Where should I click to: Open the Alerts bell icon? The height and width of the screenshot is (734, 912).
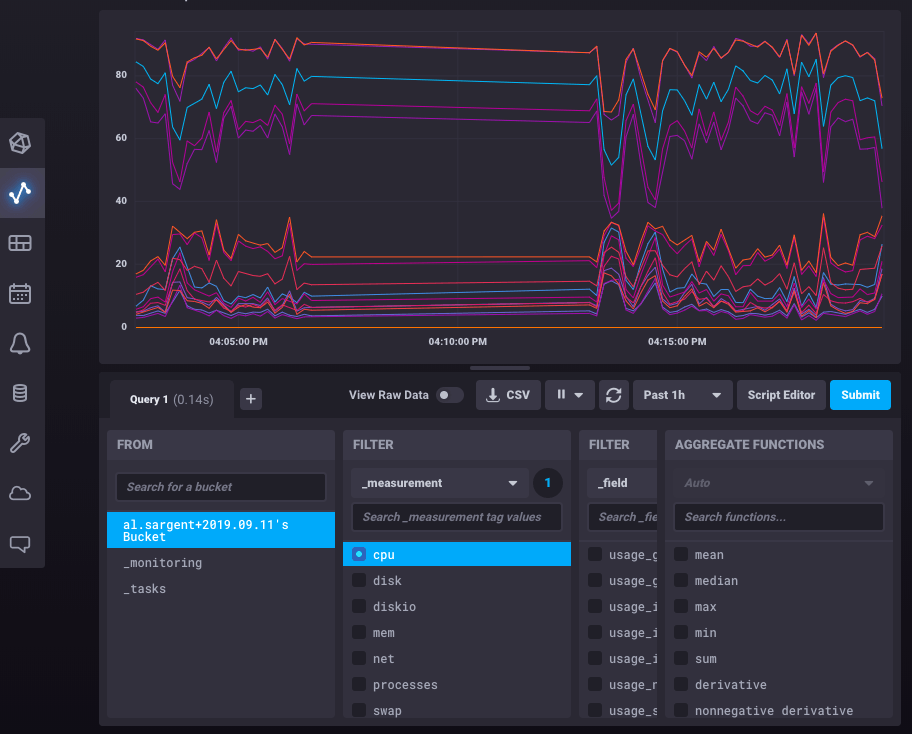pos(22,342)
